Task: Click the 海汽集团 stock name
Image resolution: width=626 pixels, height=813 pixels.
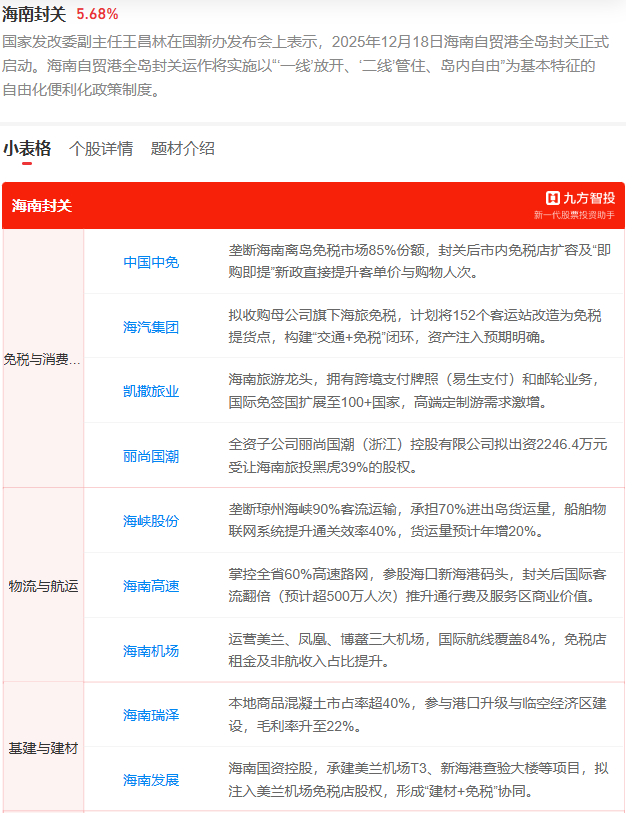Action: [151, 327]
